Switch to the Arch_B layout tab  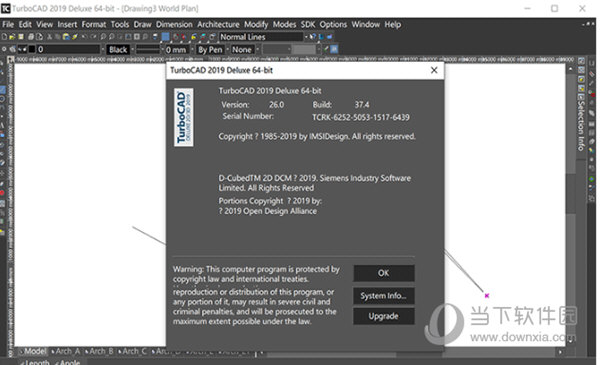(x=99, y=351)
